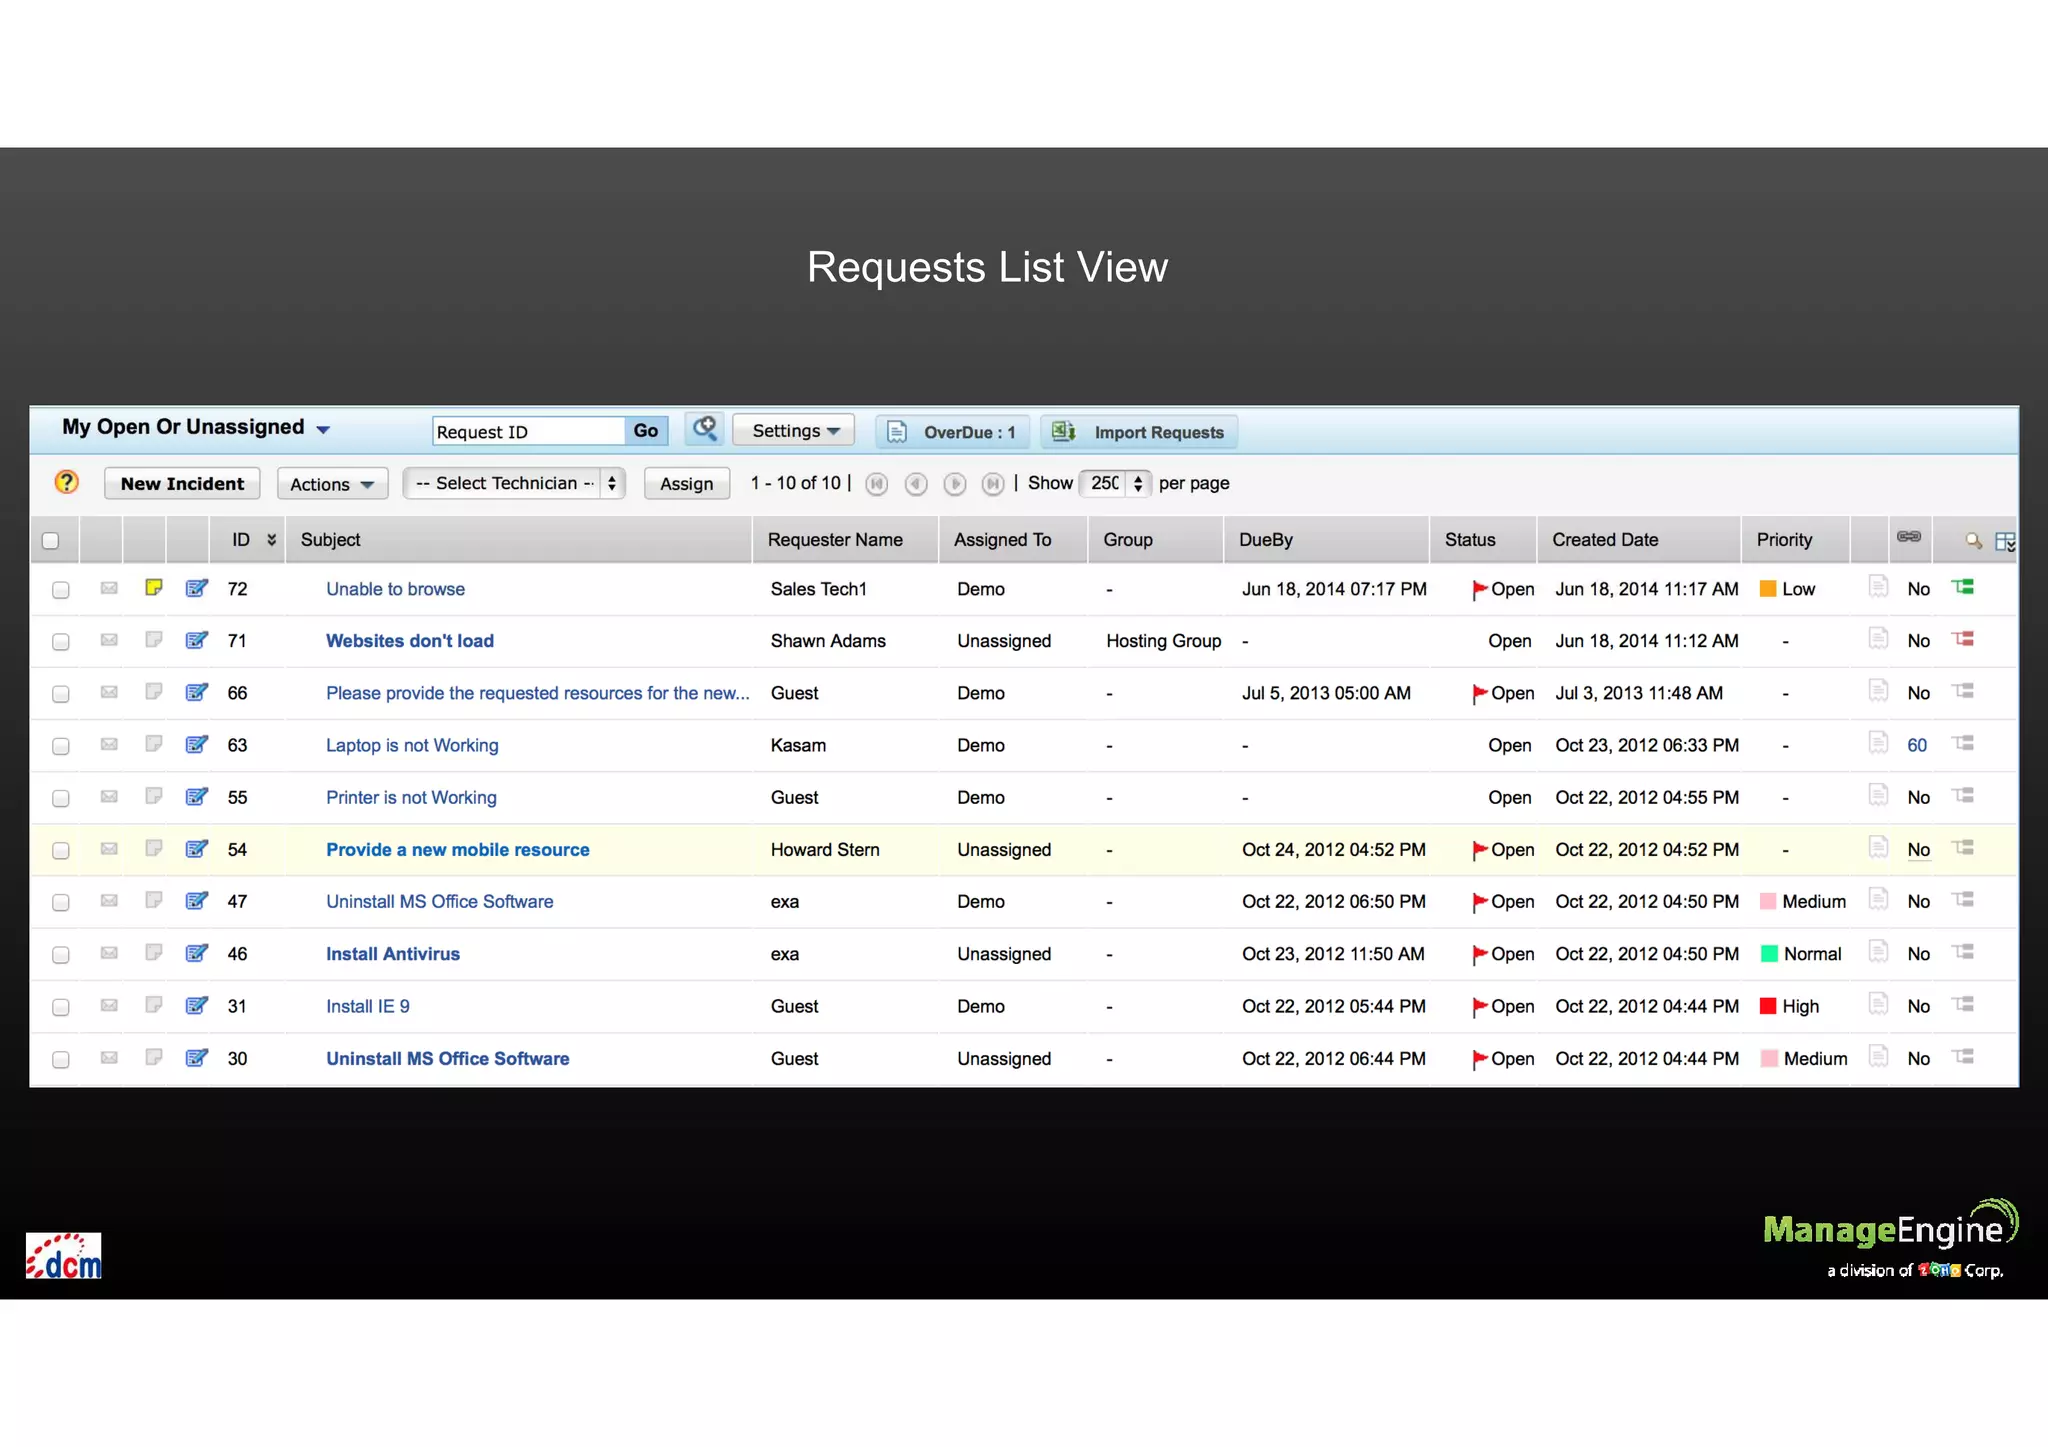The image size is (2048, 1447).
Task: Go to previous page navigation icon
Action: tap(915, 484)
